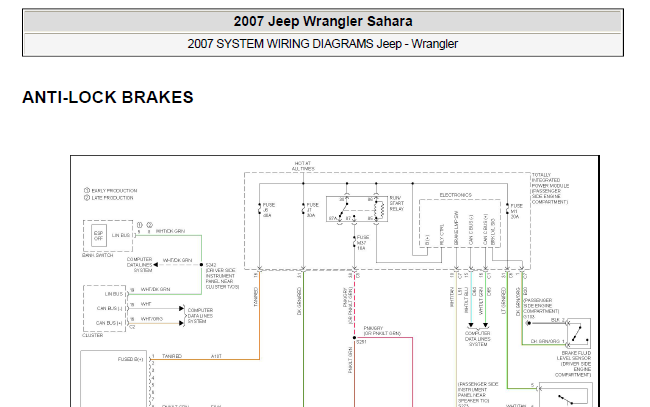Click the 'S242' splice label
The width and height of the screenshot is (650, 407).
[211, 265]
